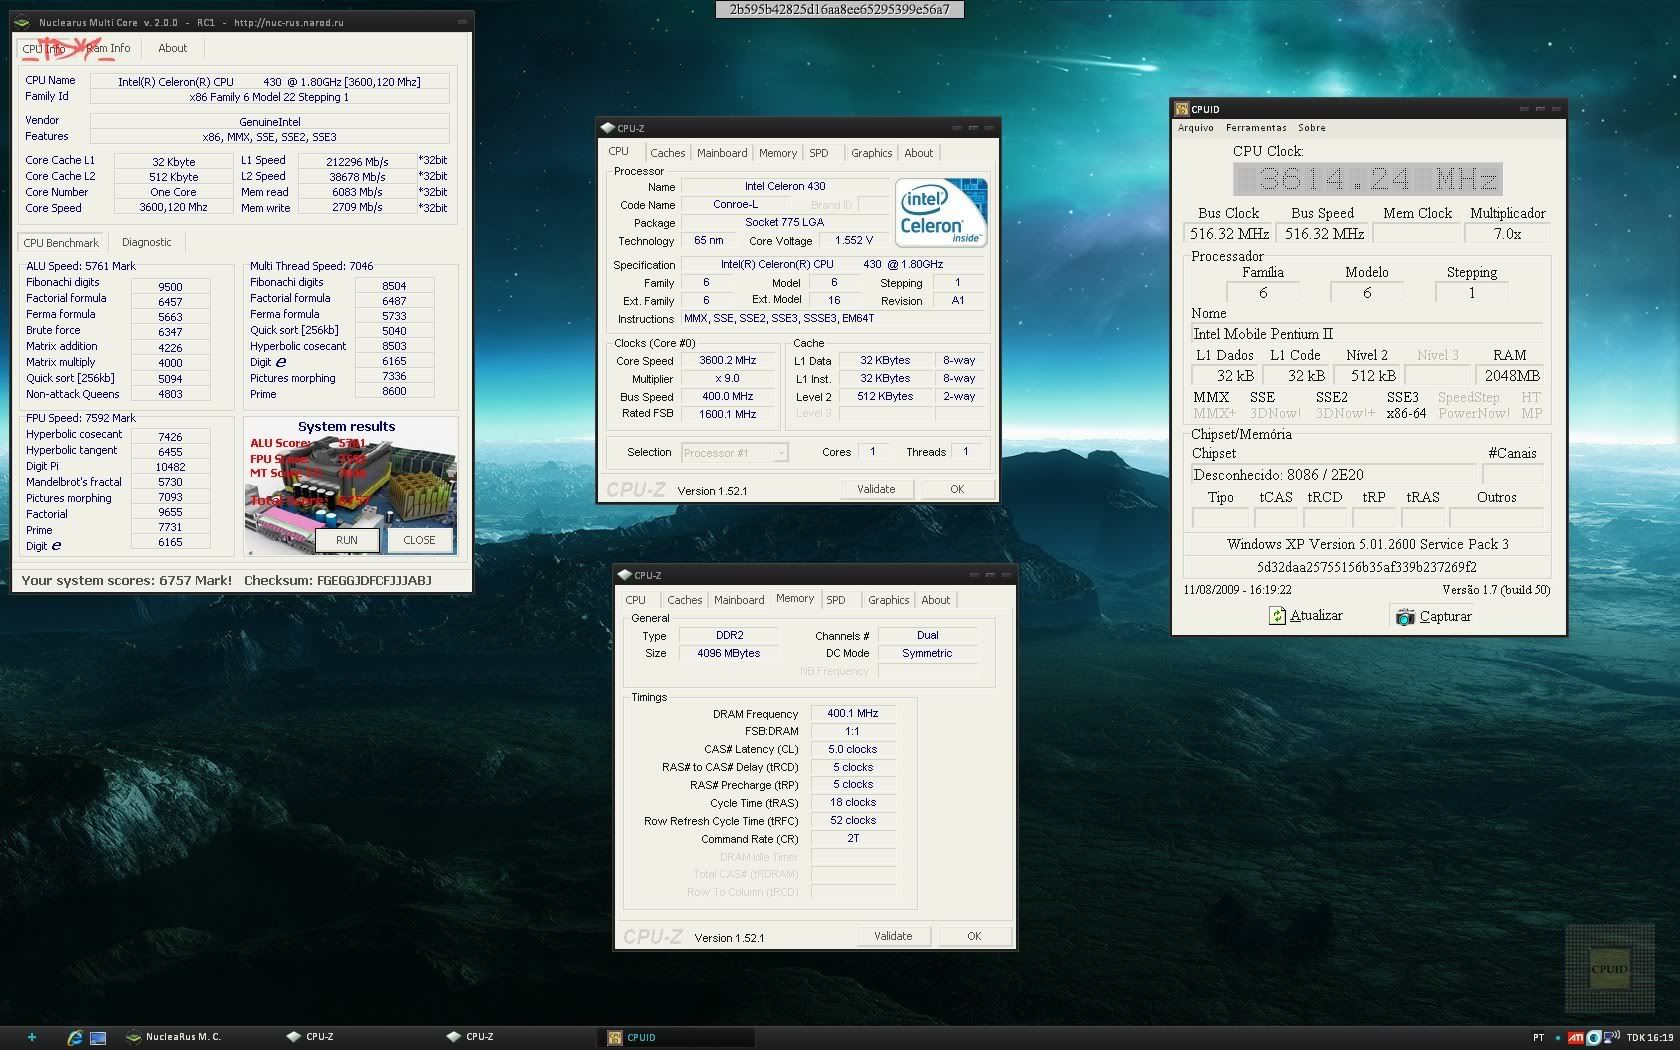Image resolution: width=1680 pixels, height=1050 pixels.
Task: Click the Core Voltage 1.552 V value
Action: tap(853, 241)
